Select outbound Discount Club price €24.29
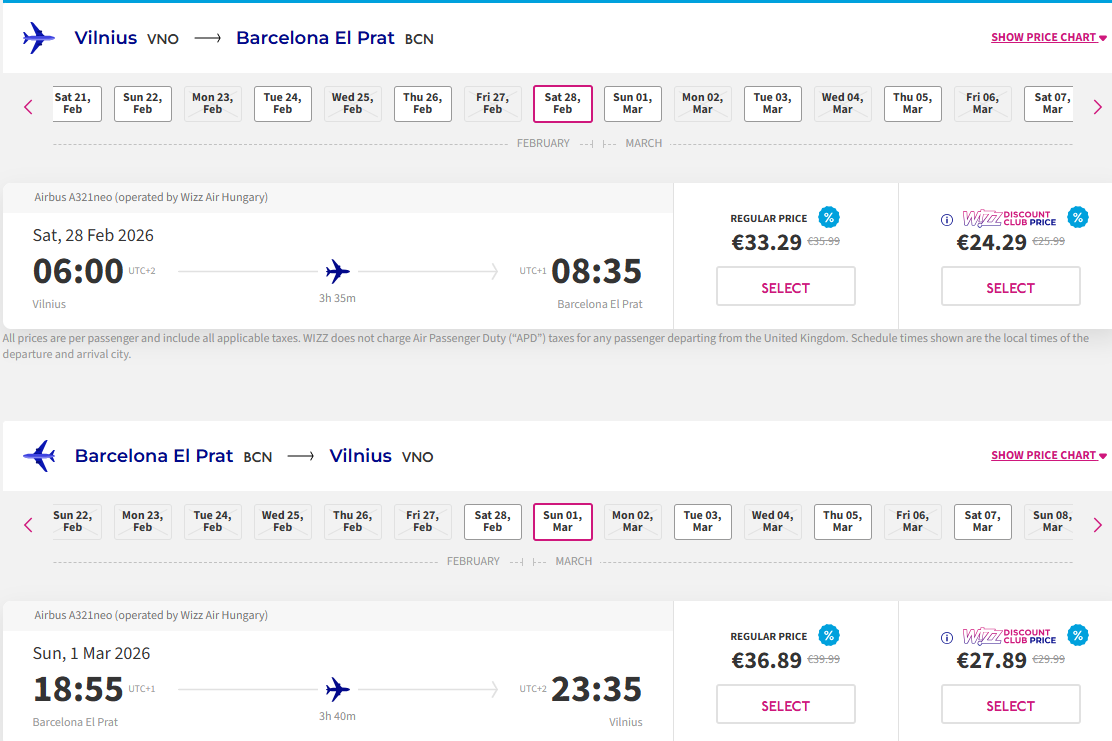Image resolution: width=1112 pixels, height=741 pixels. click(x=1010, y=287)
